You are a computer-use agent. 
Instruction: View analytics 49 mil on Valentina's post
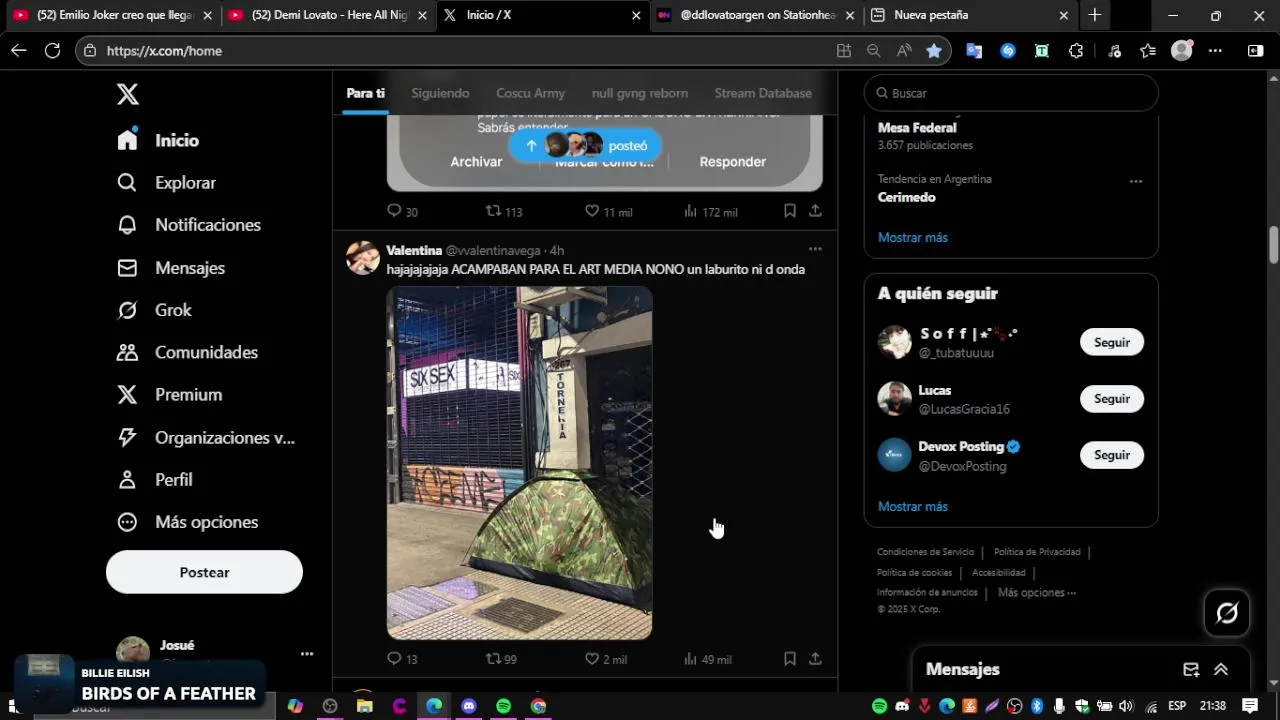(x=710, y=659)
